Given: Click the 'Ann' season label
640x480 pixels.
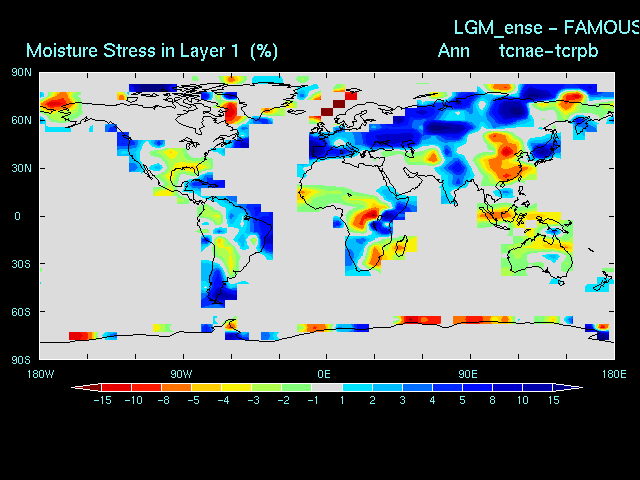Looking at the screenshot, I should coord(453,50).
